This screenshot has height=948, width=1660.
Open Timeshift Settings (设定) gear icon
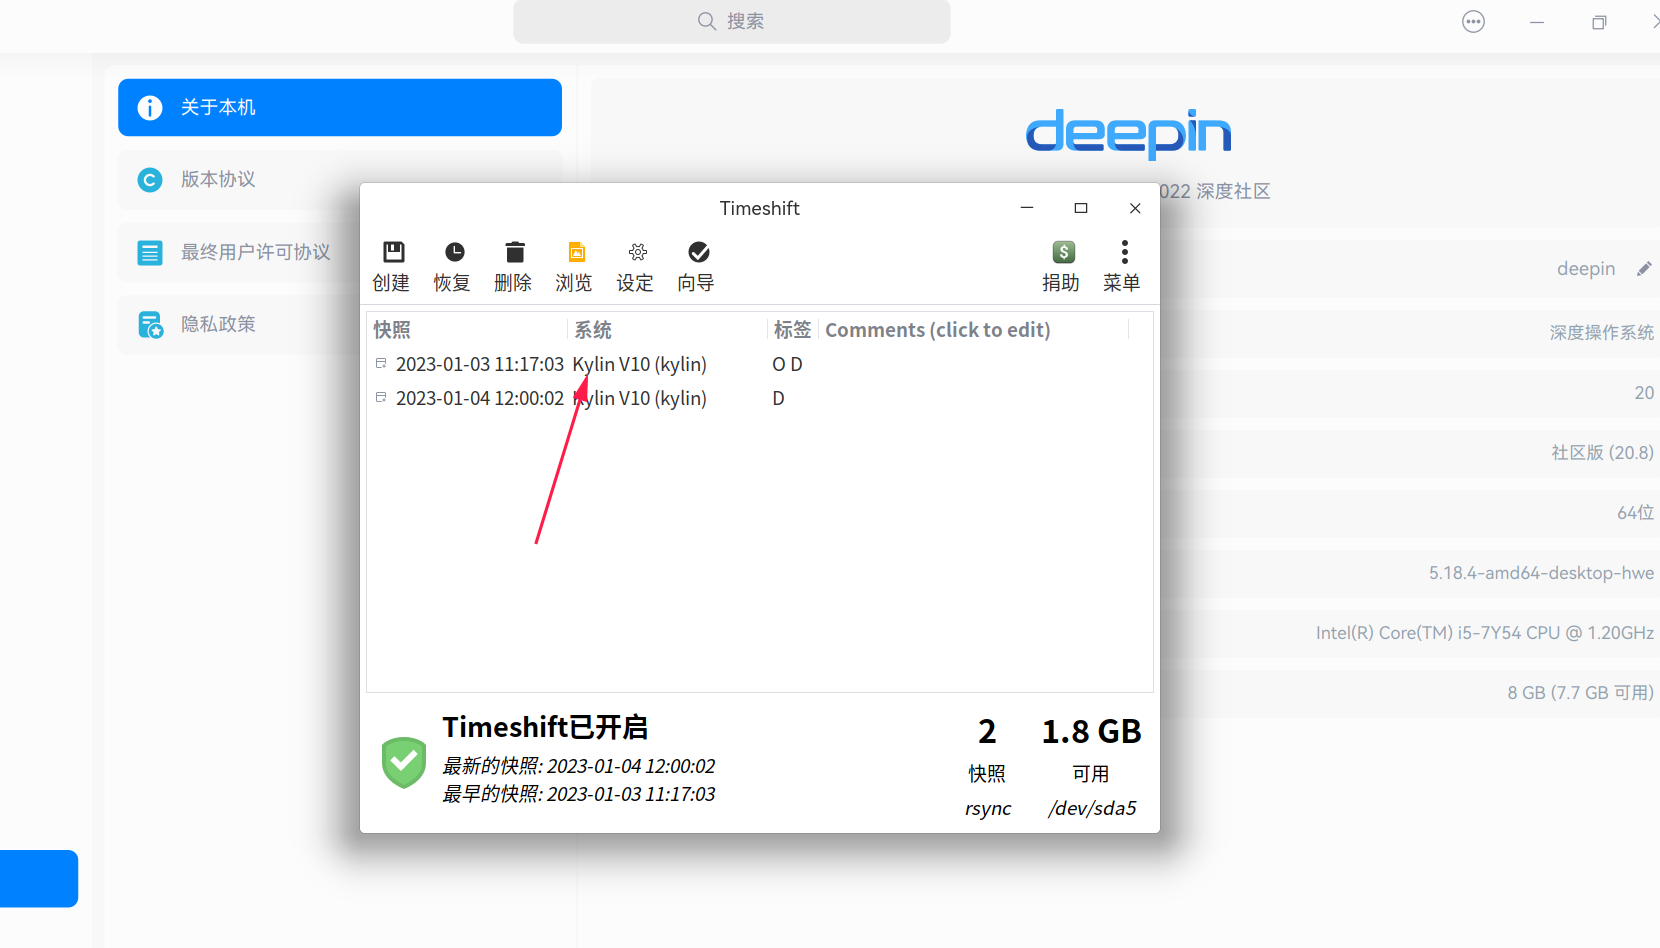coord(637,252)
